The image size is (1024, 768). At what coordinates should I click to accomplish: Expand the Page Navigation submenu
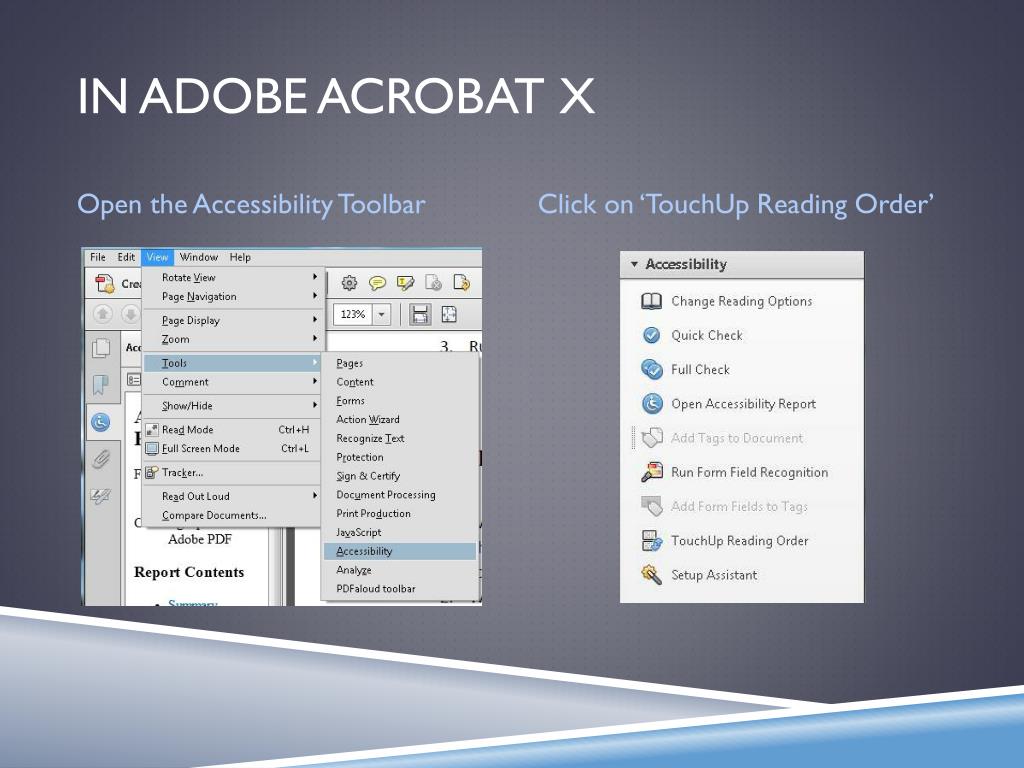tap(315, 296)
